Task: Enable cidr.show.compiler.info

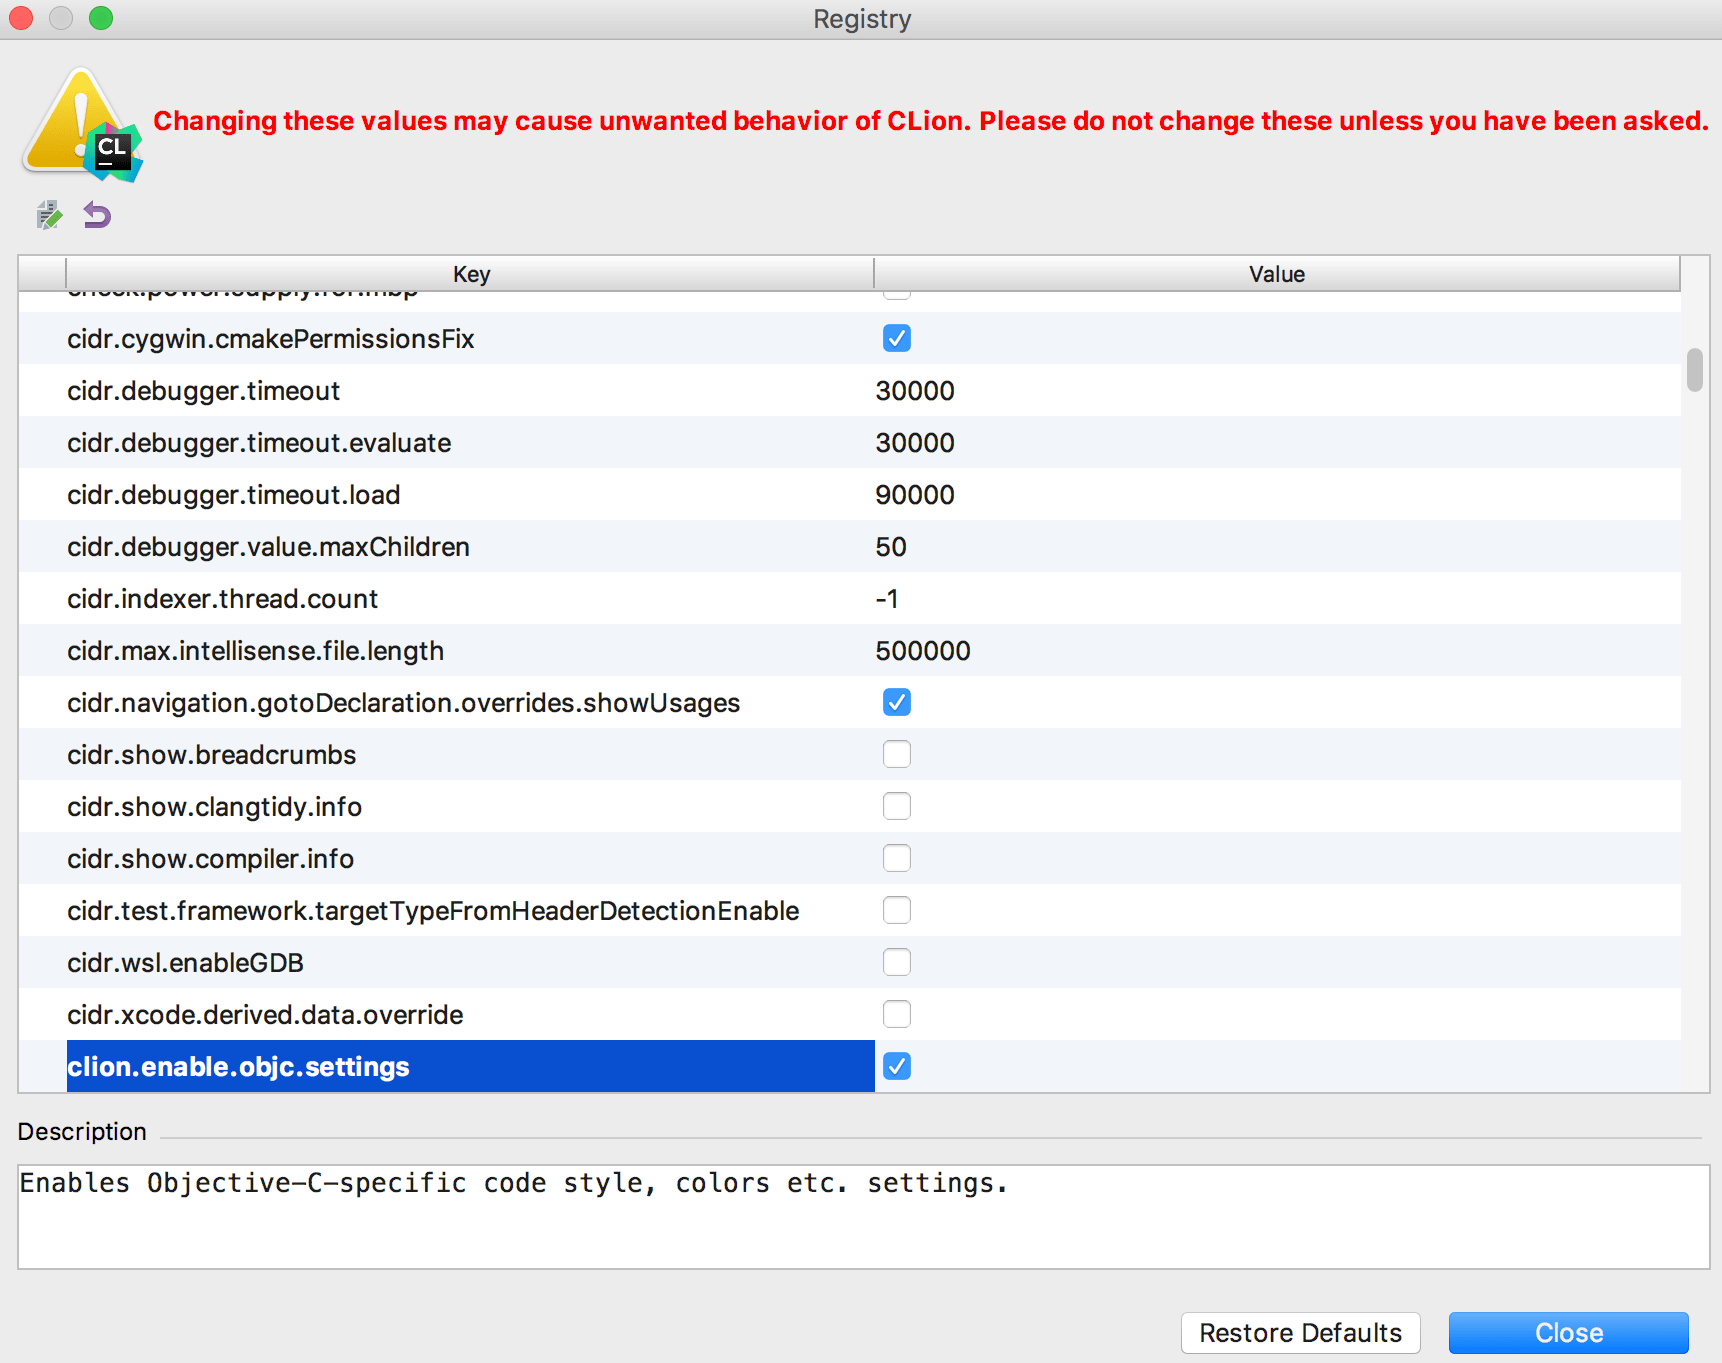Action: tap(897, 858)
